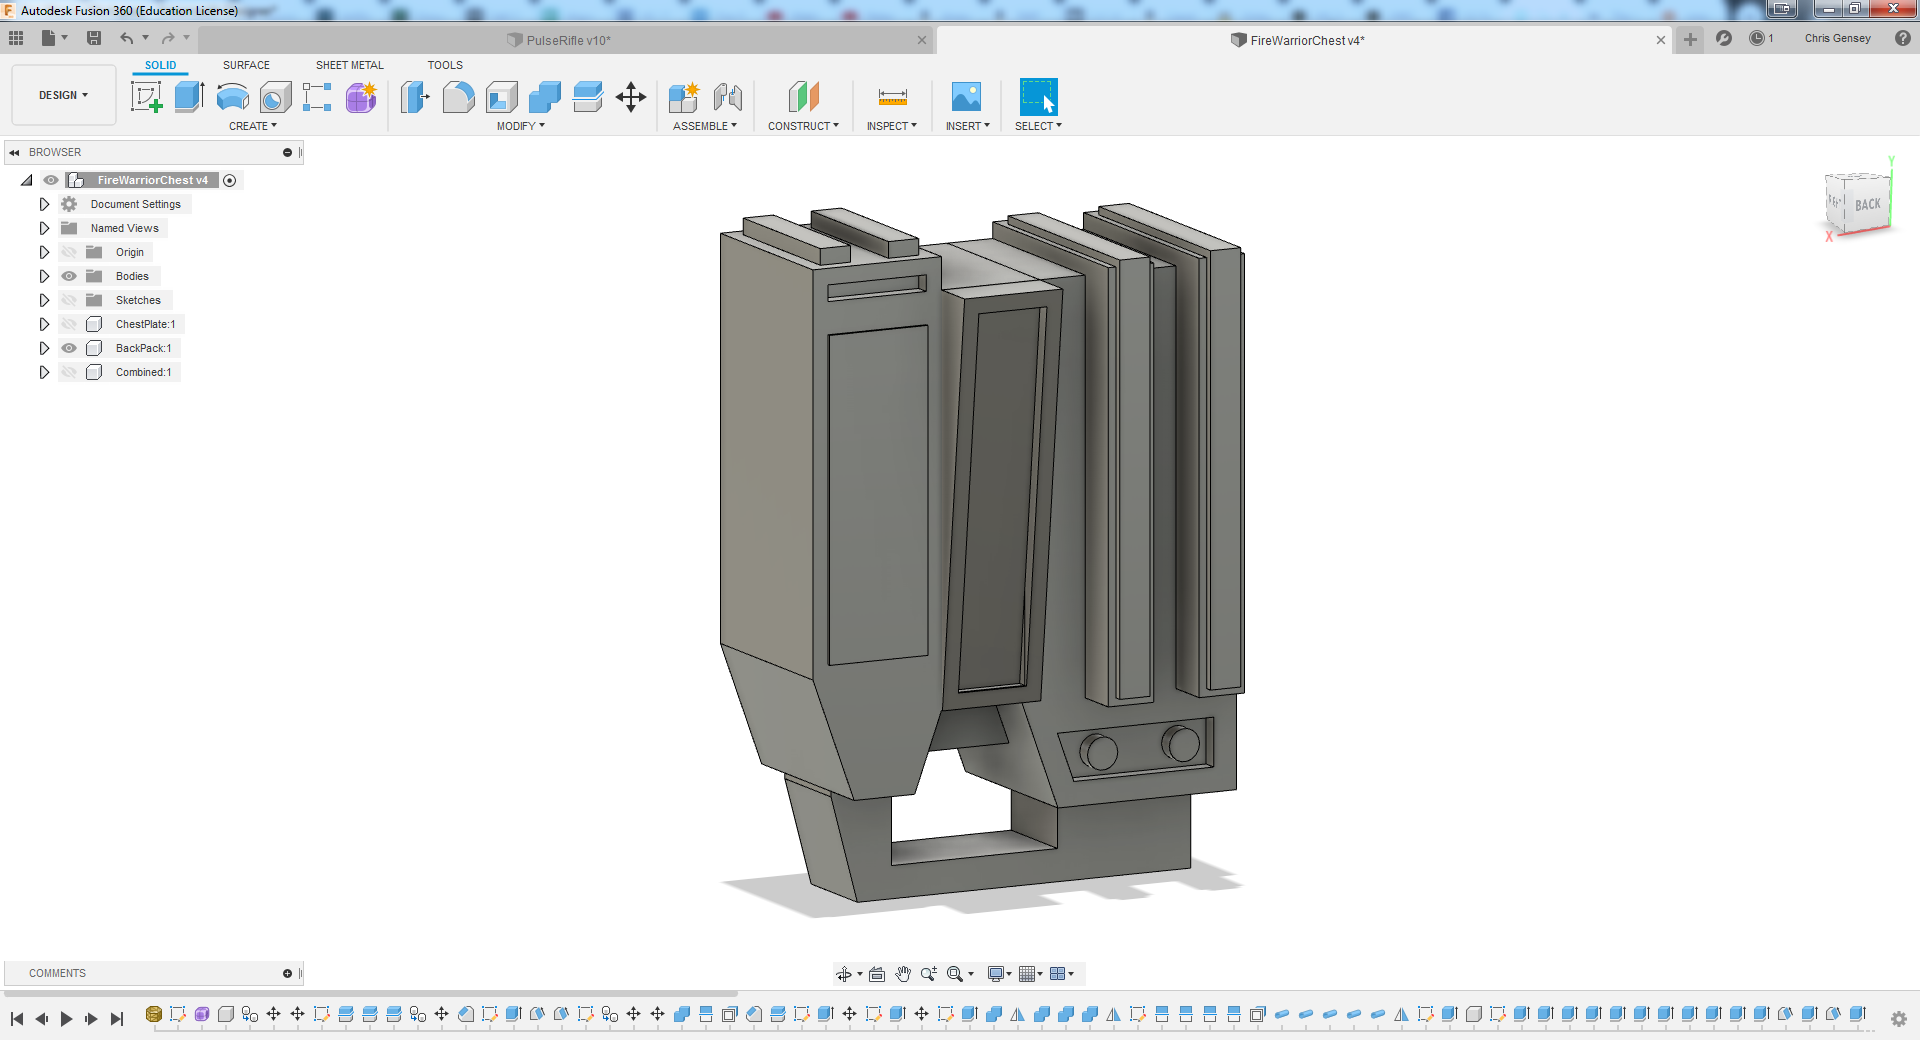Expand the Combined:1 component tree
Viewport: 1920px width, 1062px height.
[44, 372]
